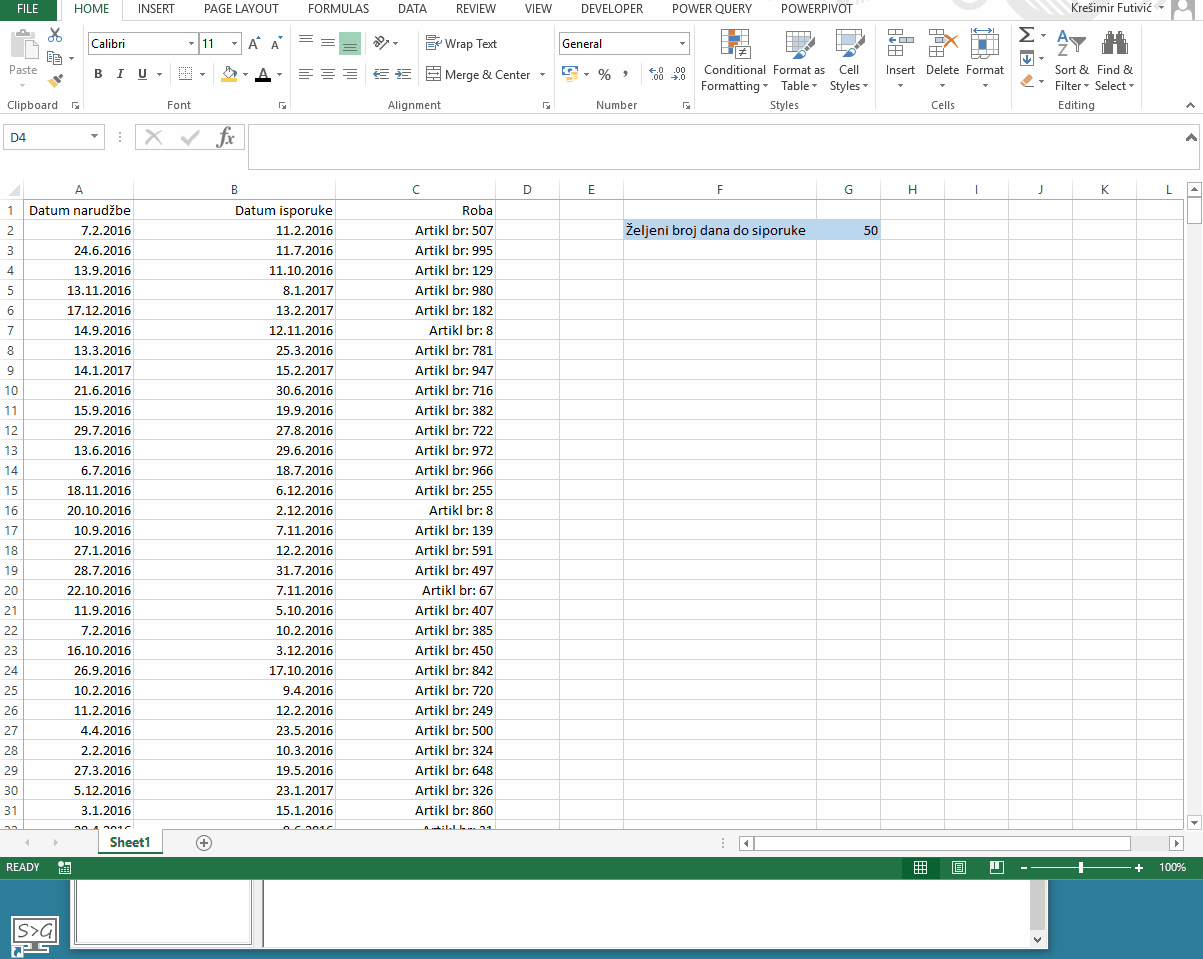
Task: Select column C header
Action: tap(416, 190)
